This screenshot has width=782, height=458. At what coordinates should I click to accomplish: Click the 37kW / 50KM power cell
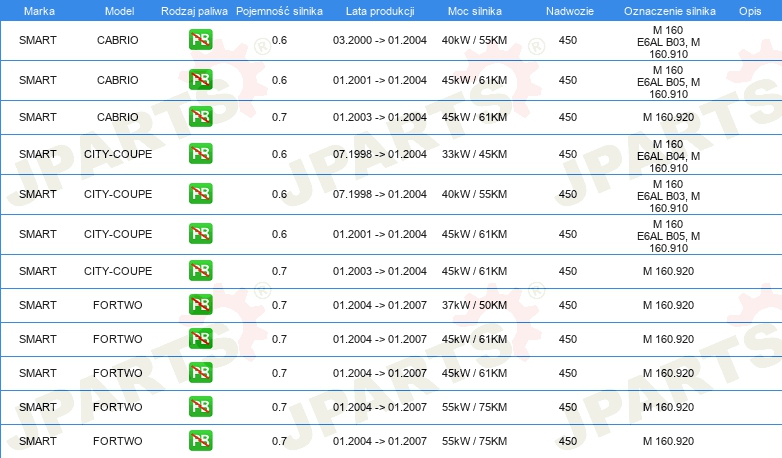click(x=474, y=305)
